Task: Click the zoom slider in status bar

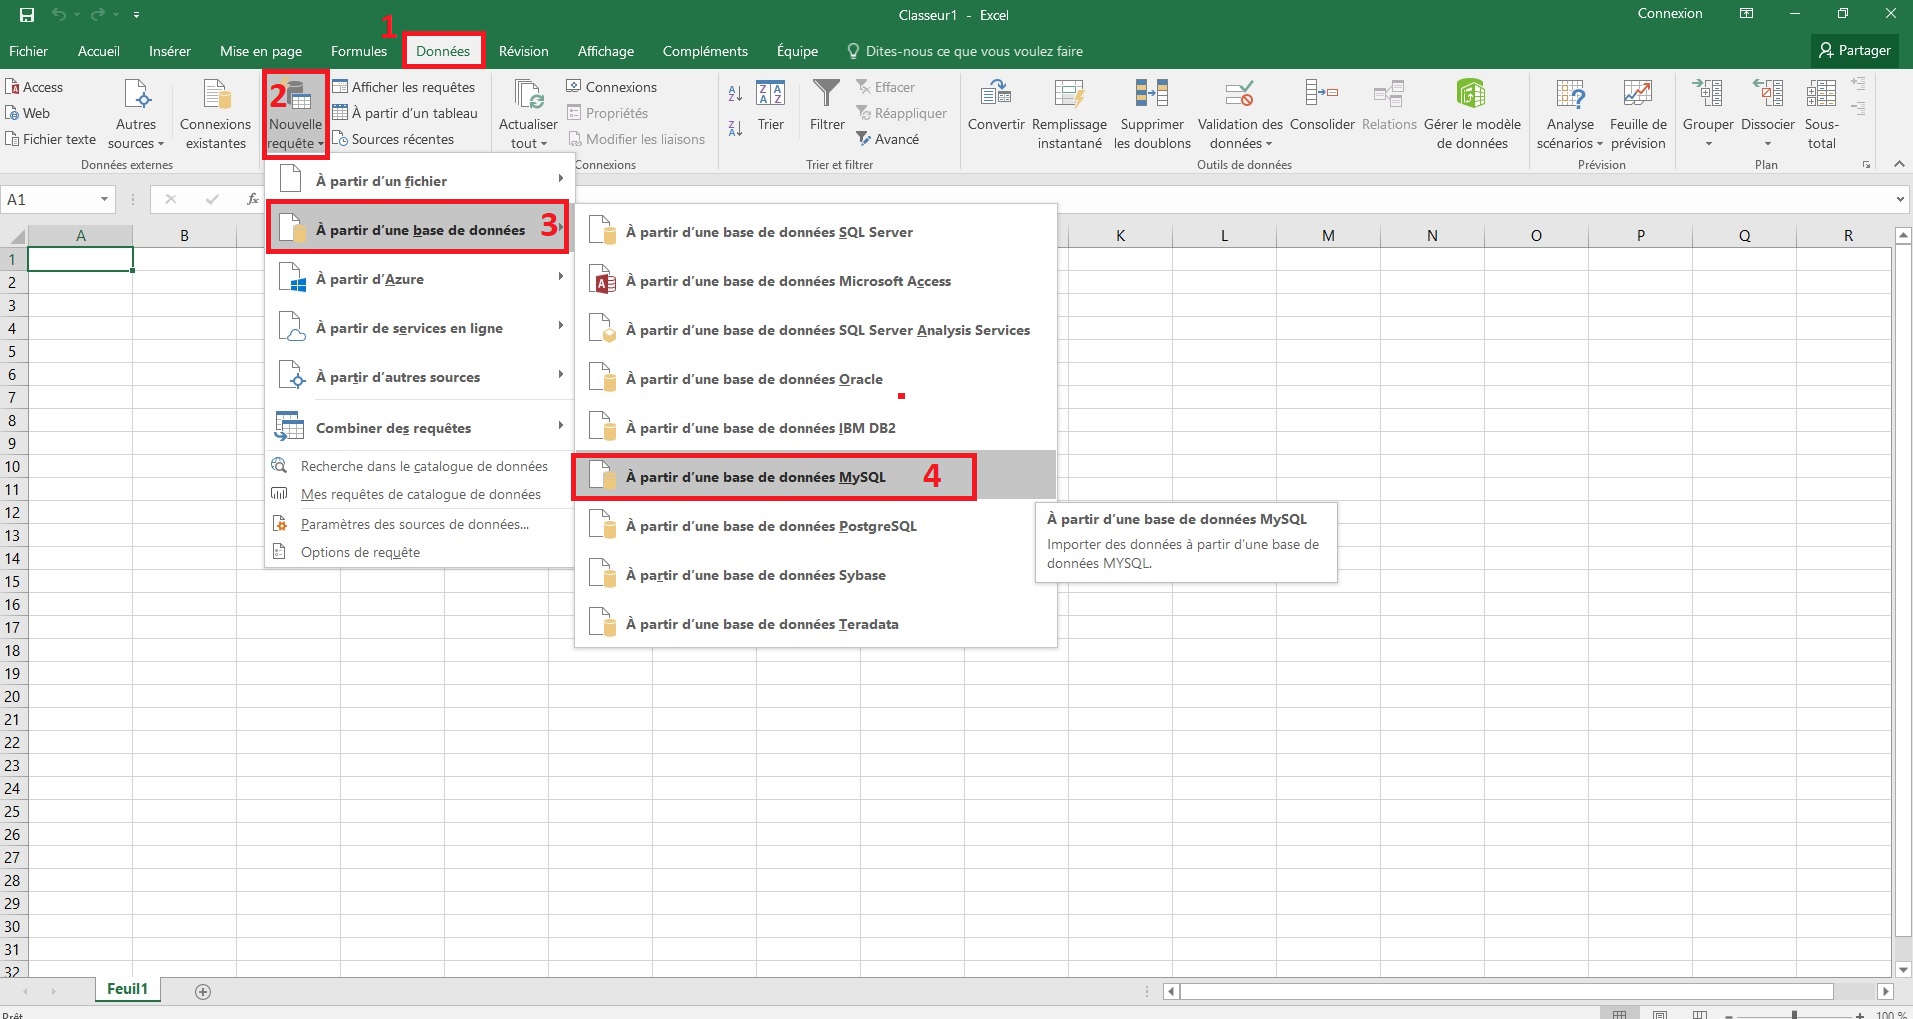Action: click(1795, 1014)
